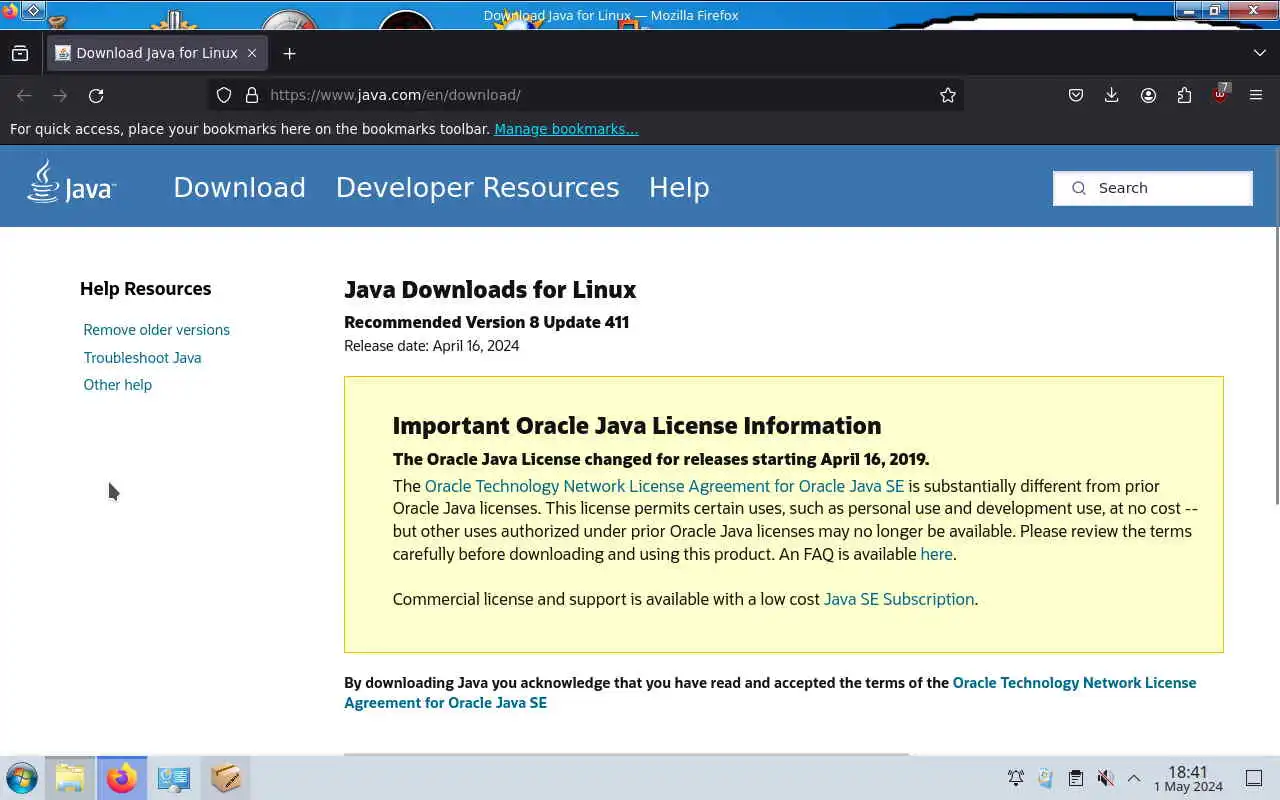This screenshot has height=800, width=1280.
Task: Open license agreement link below yellow box
Action: [x=770, y=692]
